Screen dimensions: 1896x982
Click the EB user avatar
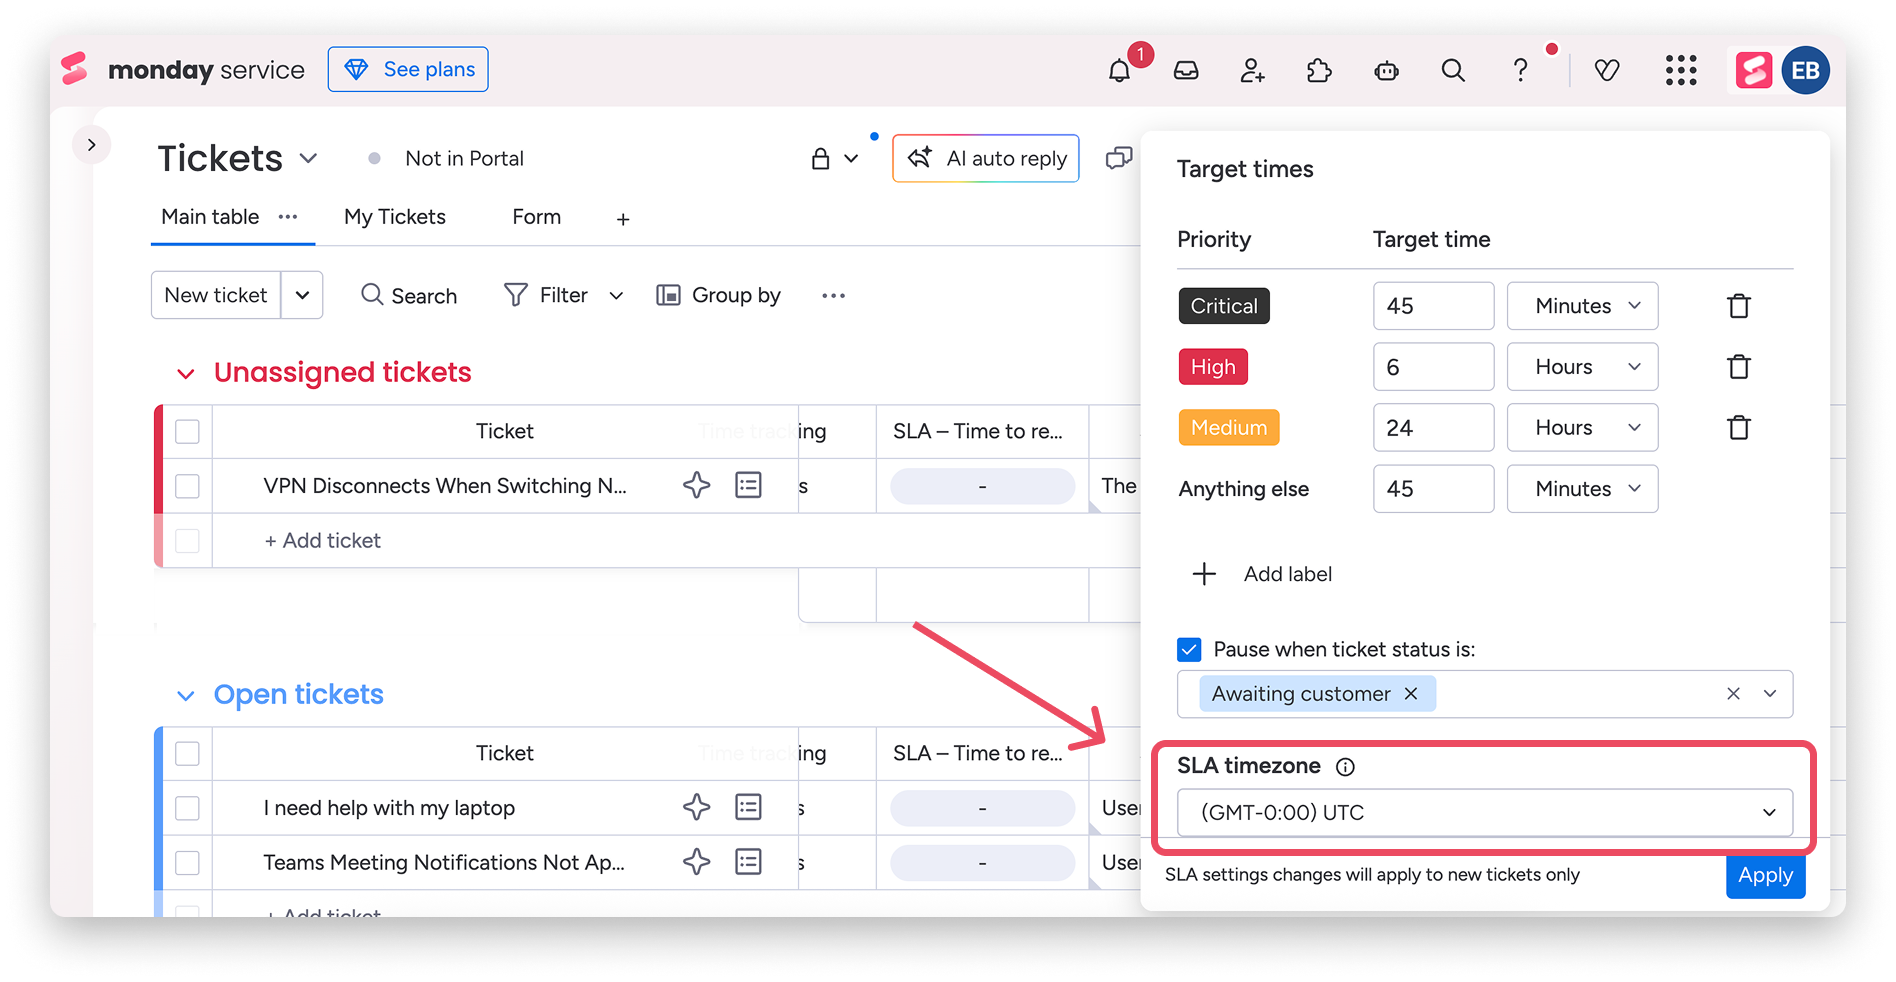[1806, 70]
